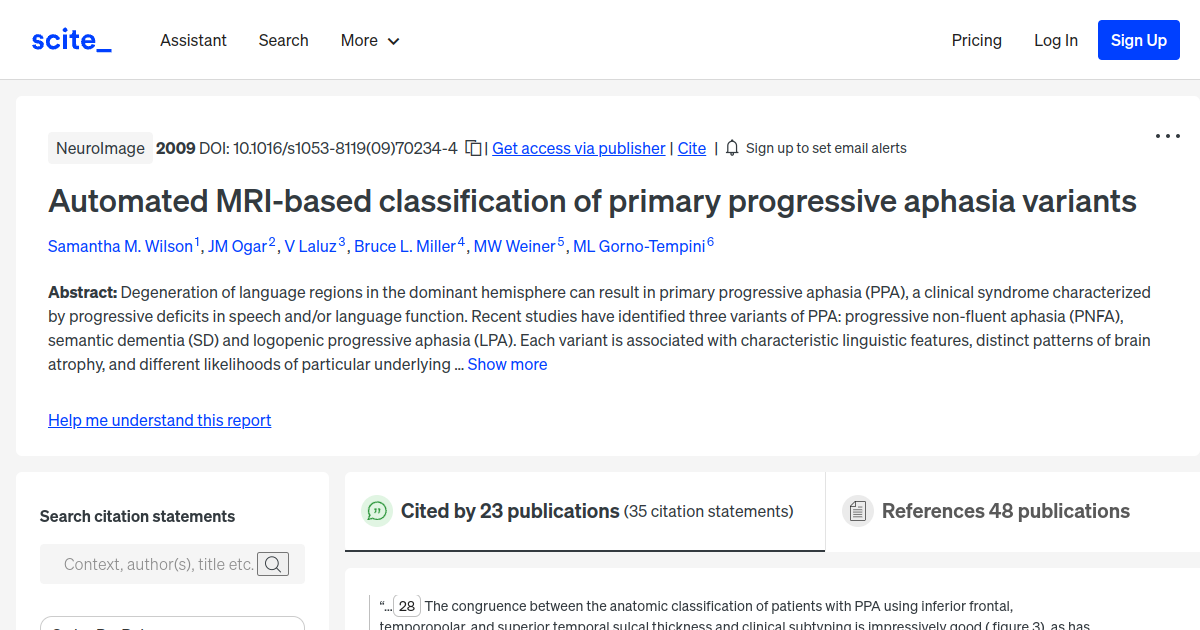Image resolution: width=1200 pixels, height=630 pixels.
Task: Open the Pricing page
Action: click(x=976, y=40)
